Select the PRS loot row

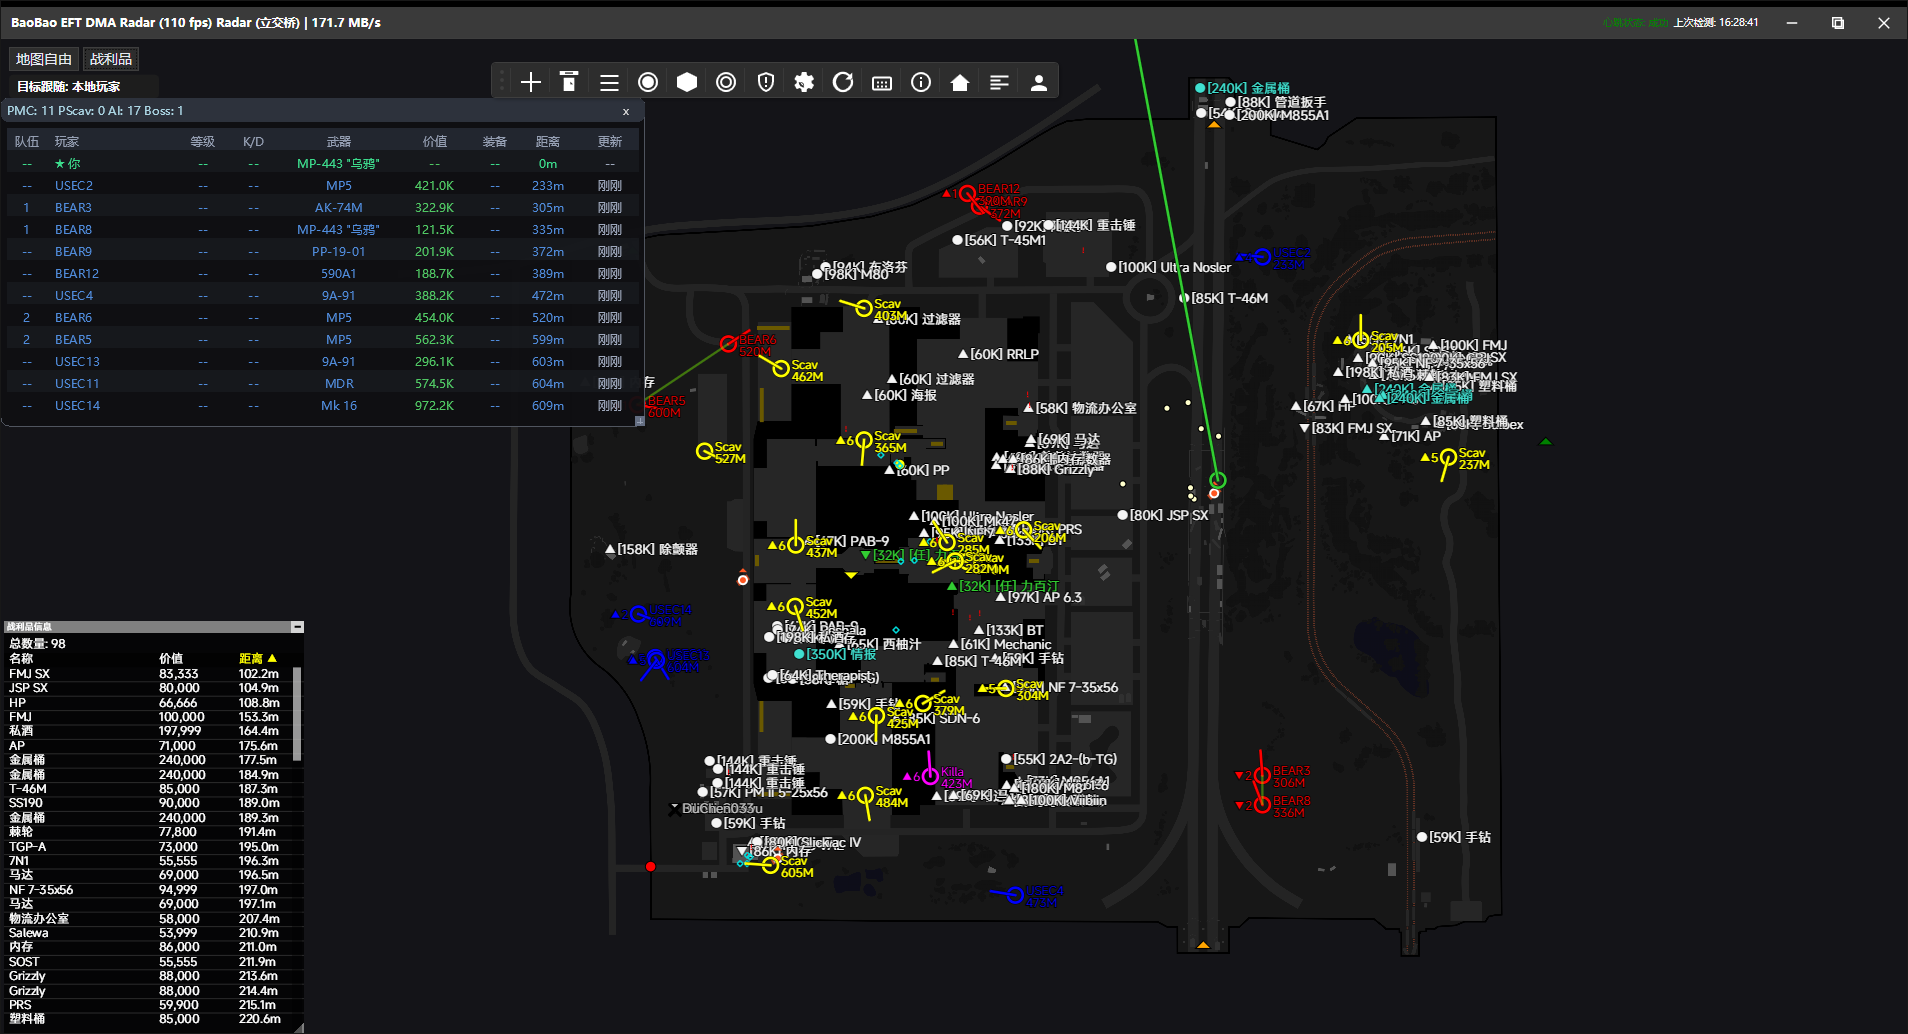[x=148, y=1005]
